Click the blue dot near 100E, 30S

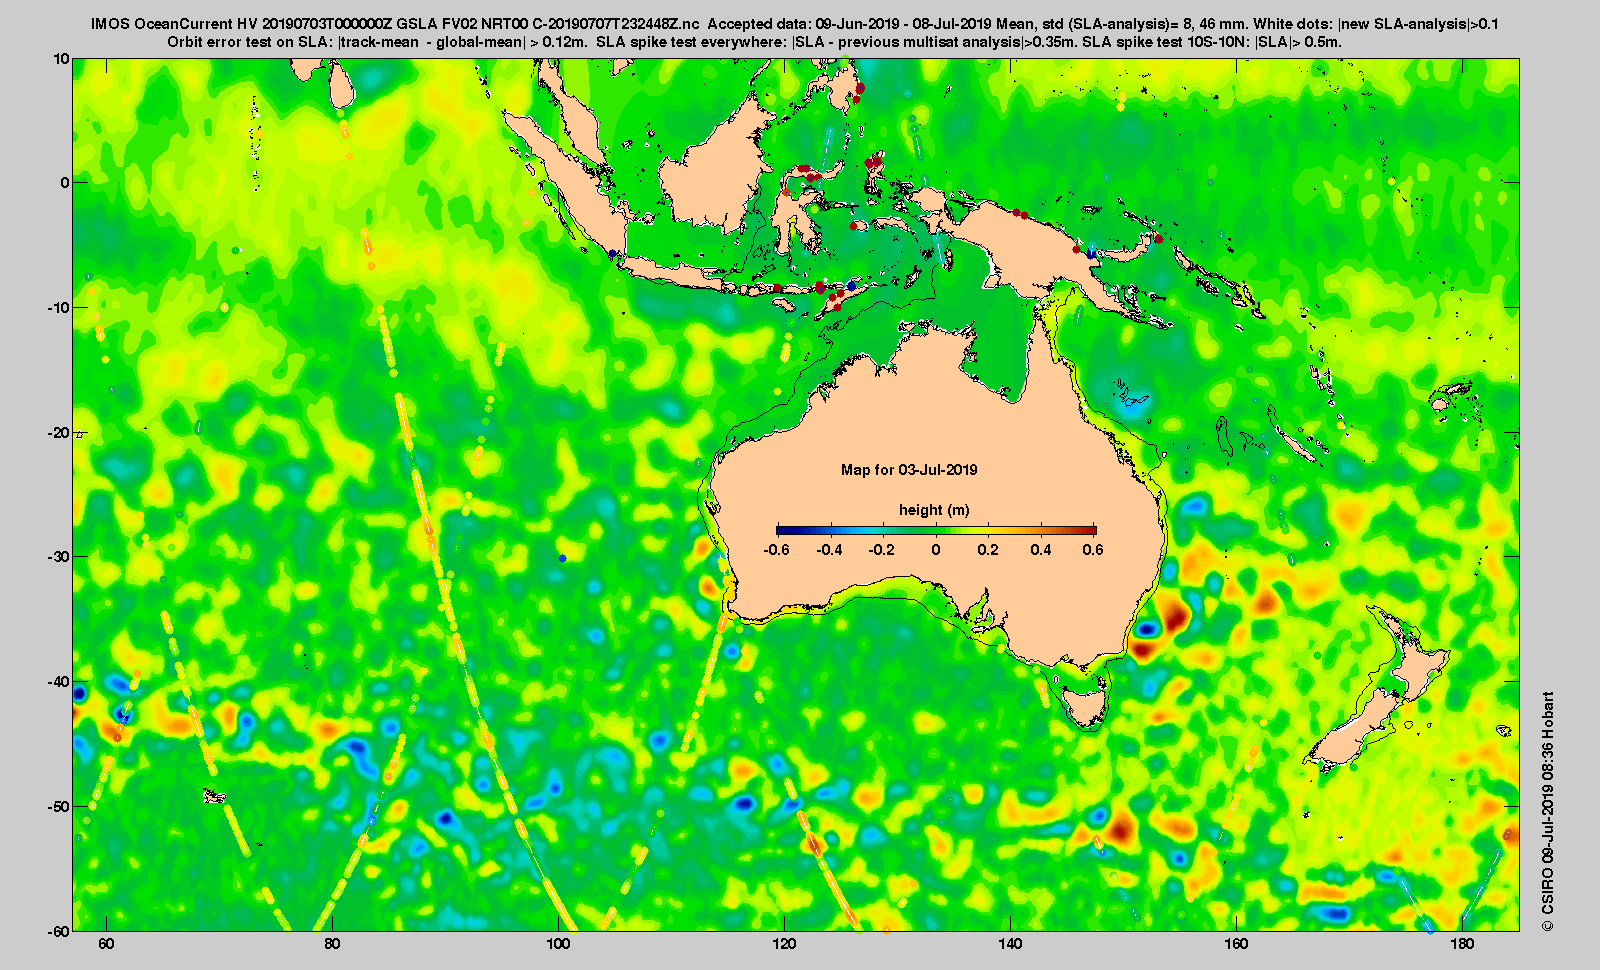click(x=563, y=558)
